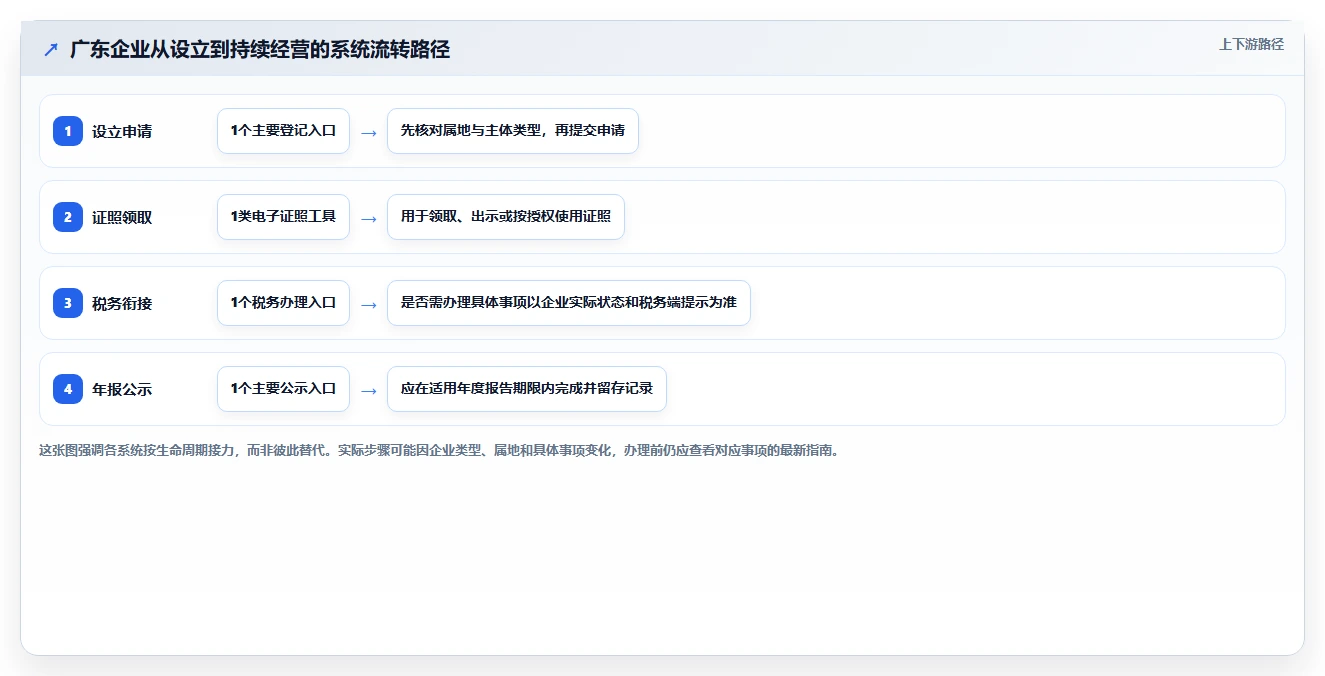
Task: Click the 先核对属地与主体类型，再提交申请 box
Action: click(513, 131)
